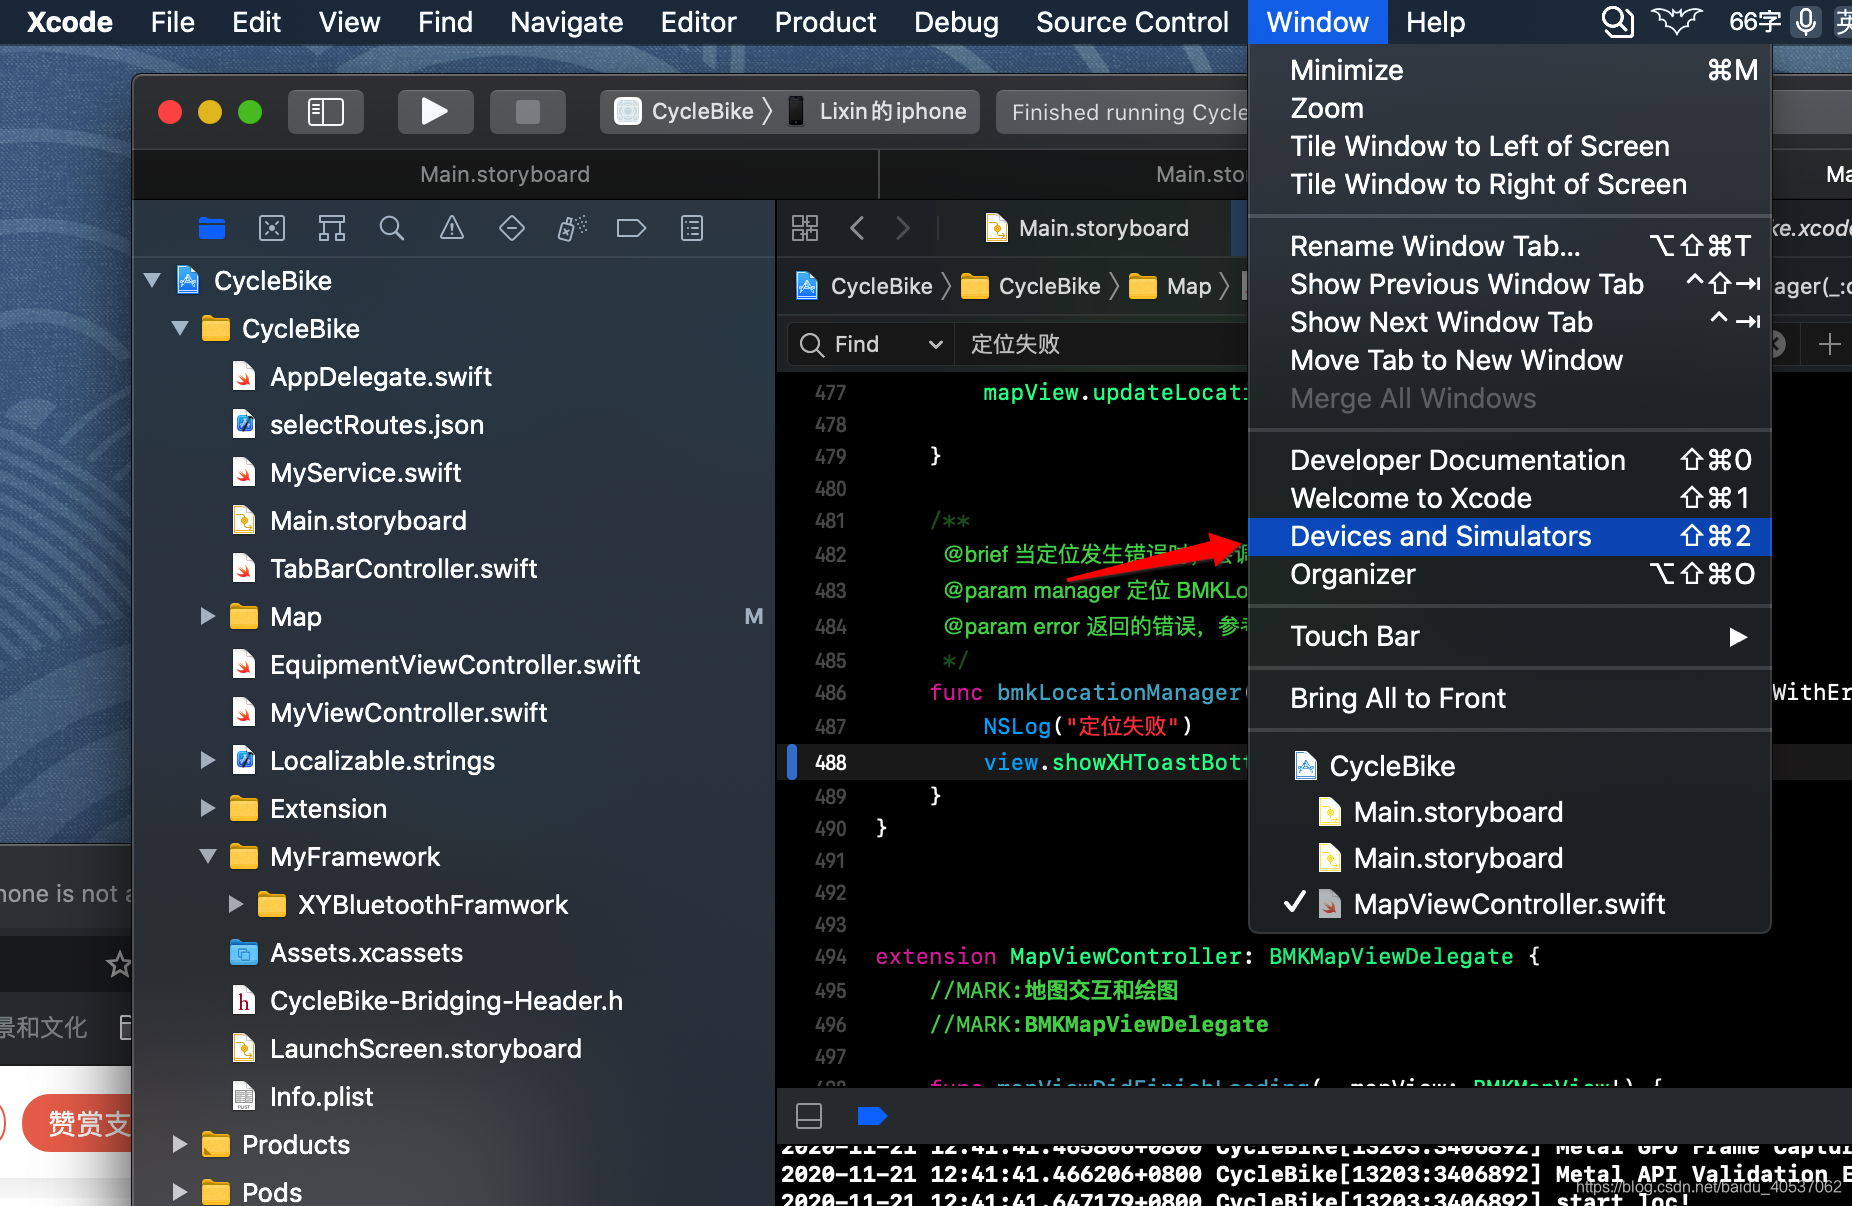Screen dimensions: 1852x1206
Task: Stop the running app with stop button
Action: [x=527, y=111]
